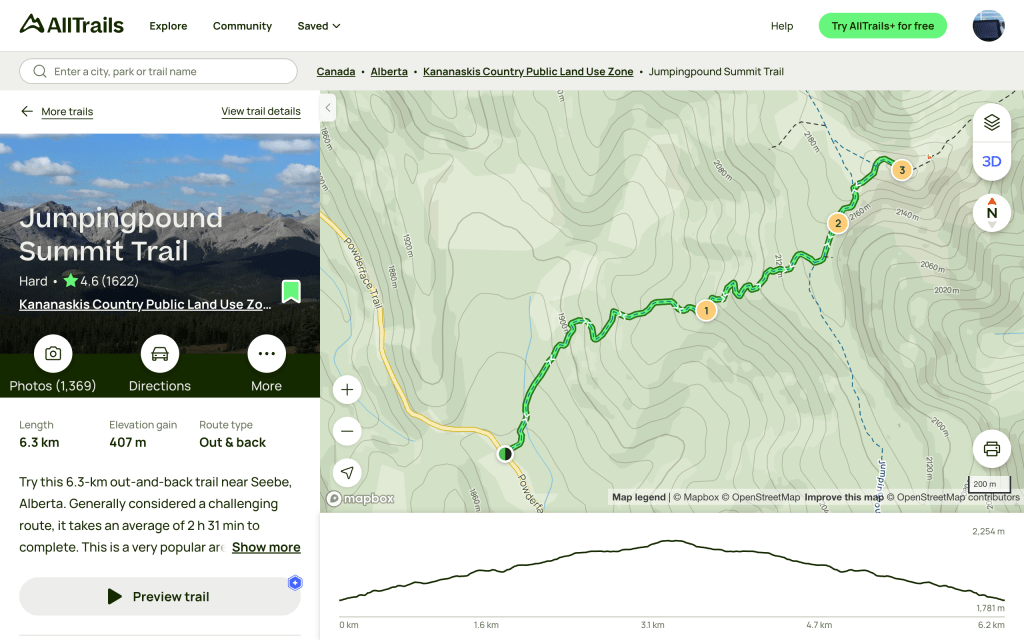Expand the Saved dropdown menu

[x=319, y=26]
